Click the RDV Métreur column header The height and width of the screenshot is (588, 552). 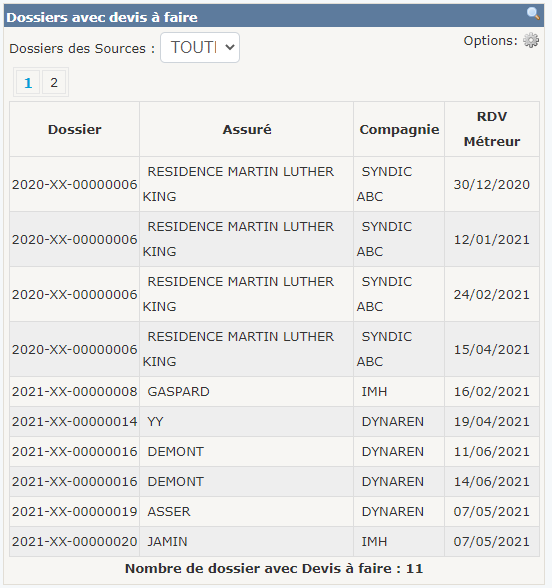492,129
